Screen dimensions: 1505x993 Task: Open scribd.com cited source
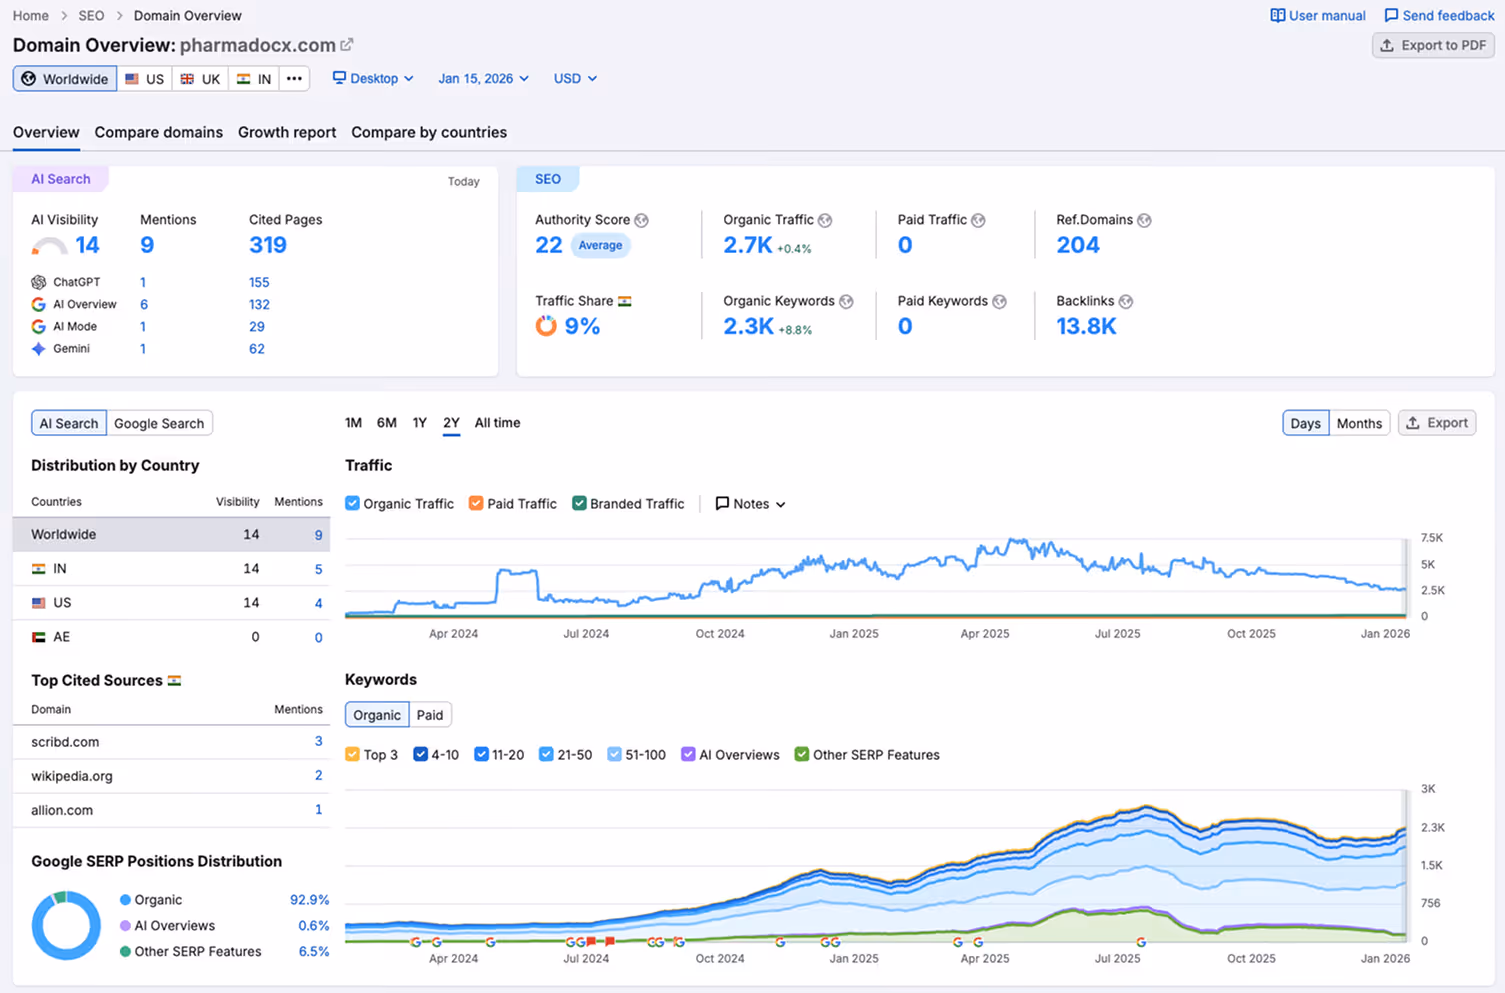65,742
